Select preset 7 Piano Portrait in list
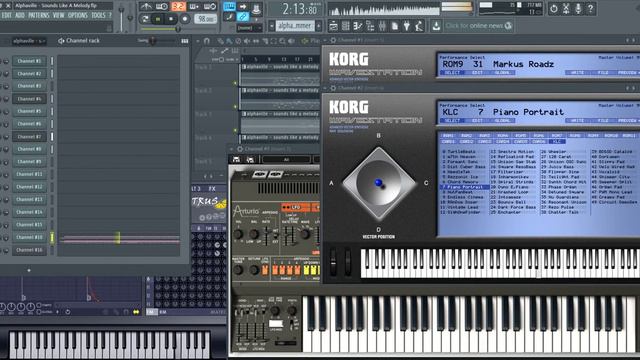640x360 pixels. point(465,187)
